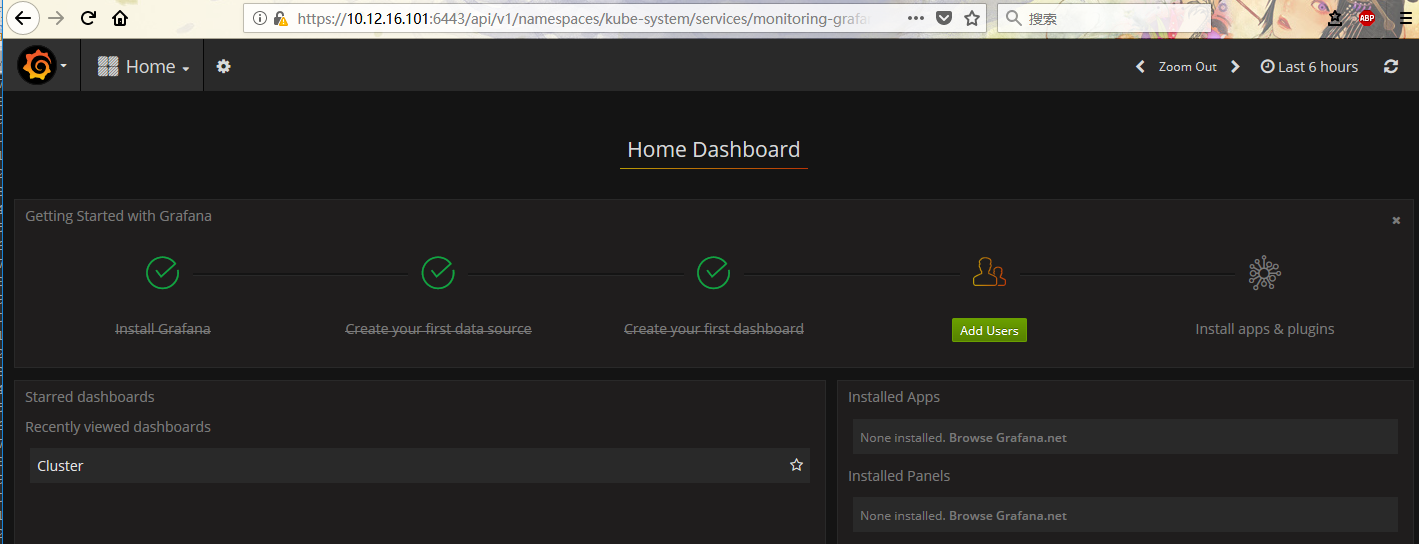The width and height of the screenshot is (1419, 544).
Task: Open dashboard settings gear
Action: coord(223,66)
